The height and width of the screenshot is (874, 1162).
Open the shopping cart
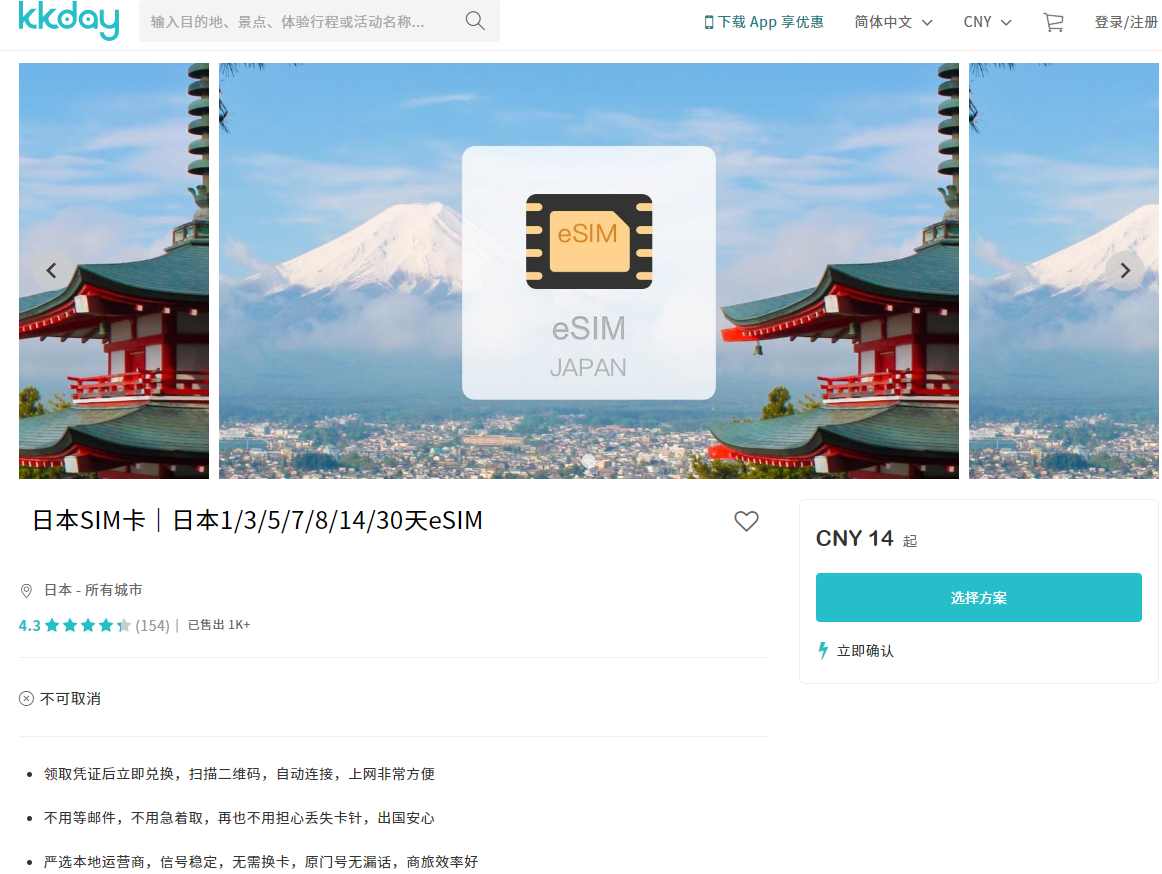[x=1053, y=21]
